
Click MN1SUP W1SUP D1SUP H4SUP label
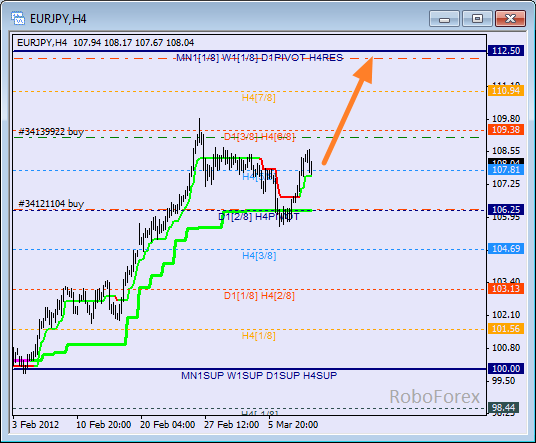point(259,376)
